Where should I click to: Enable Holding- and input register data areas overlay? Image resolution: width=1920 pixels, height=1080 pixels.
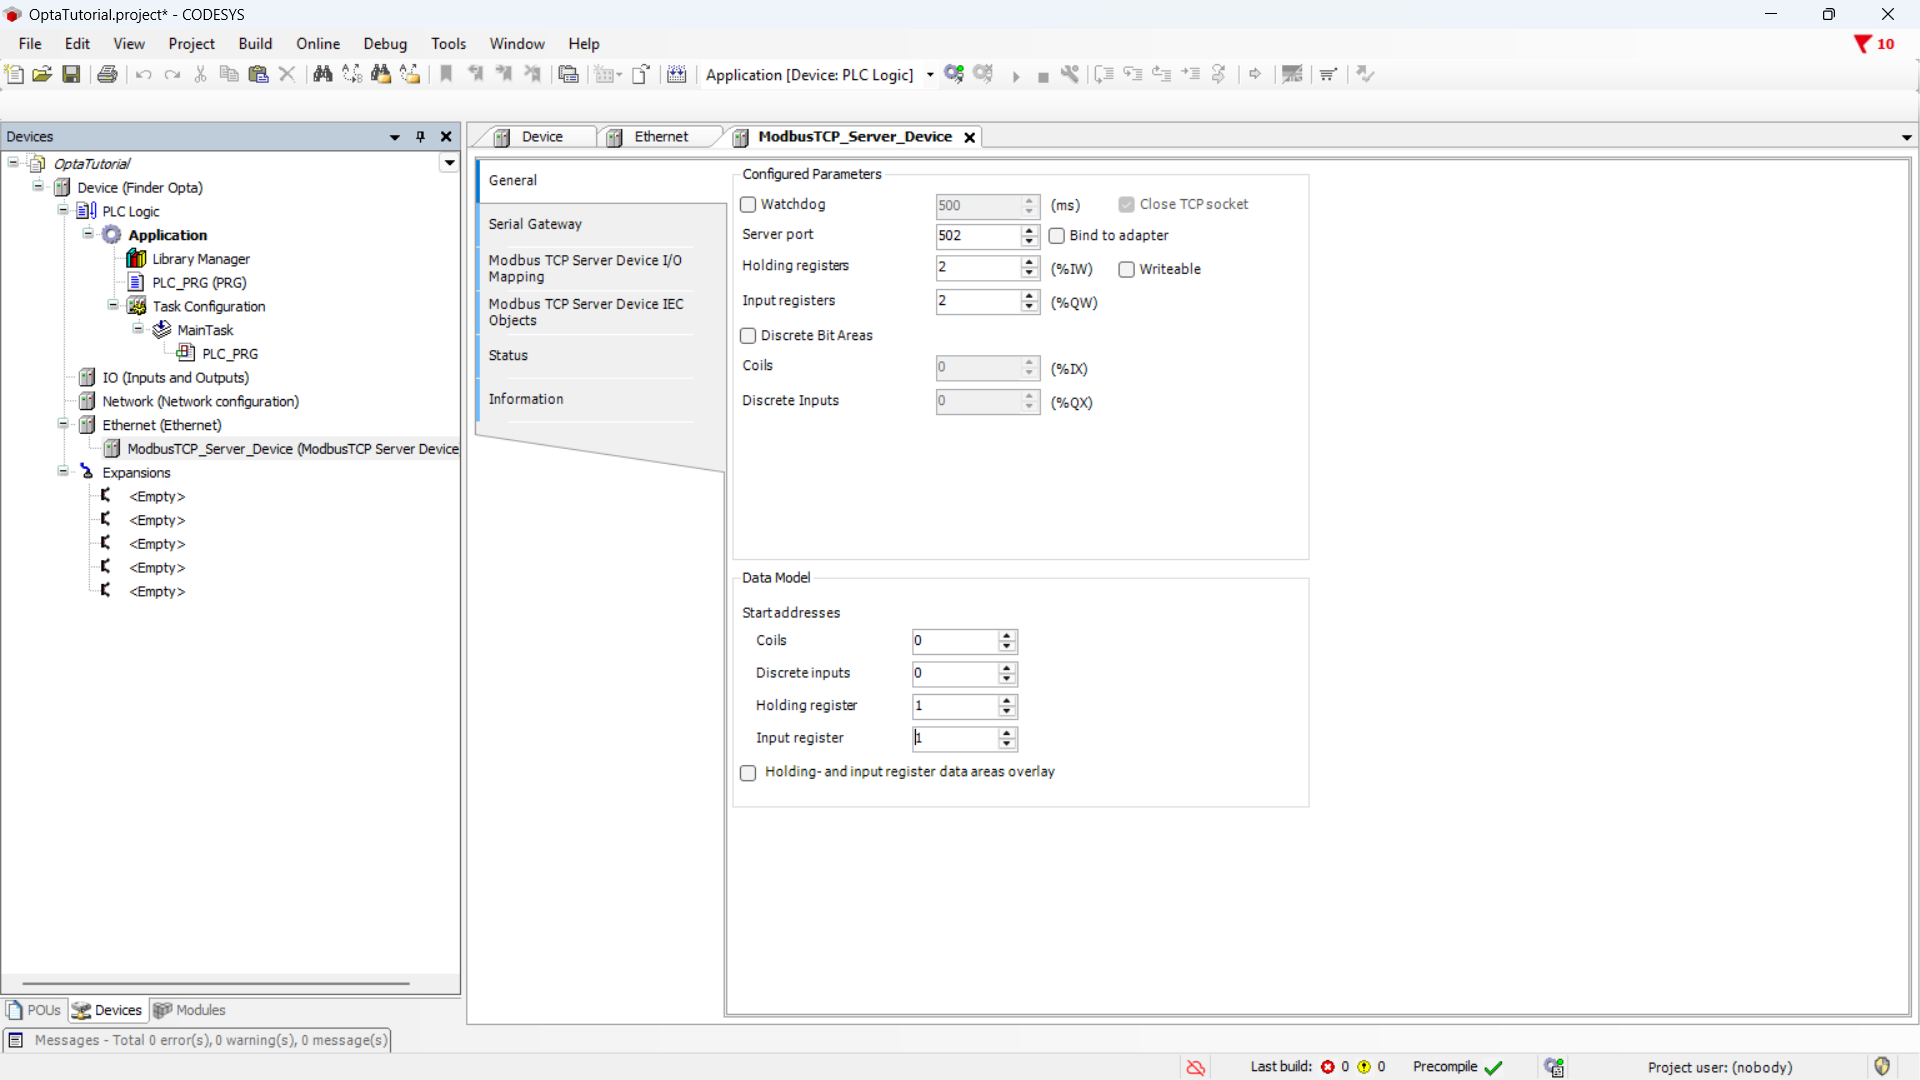coord(748,772)
